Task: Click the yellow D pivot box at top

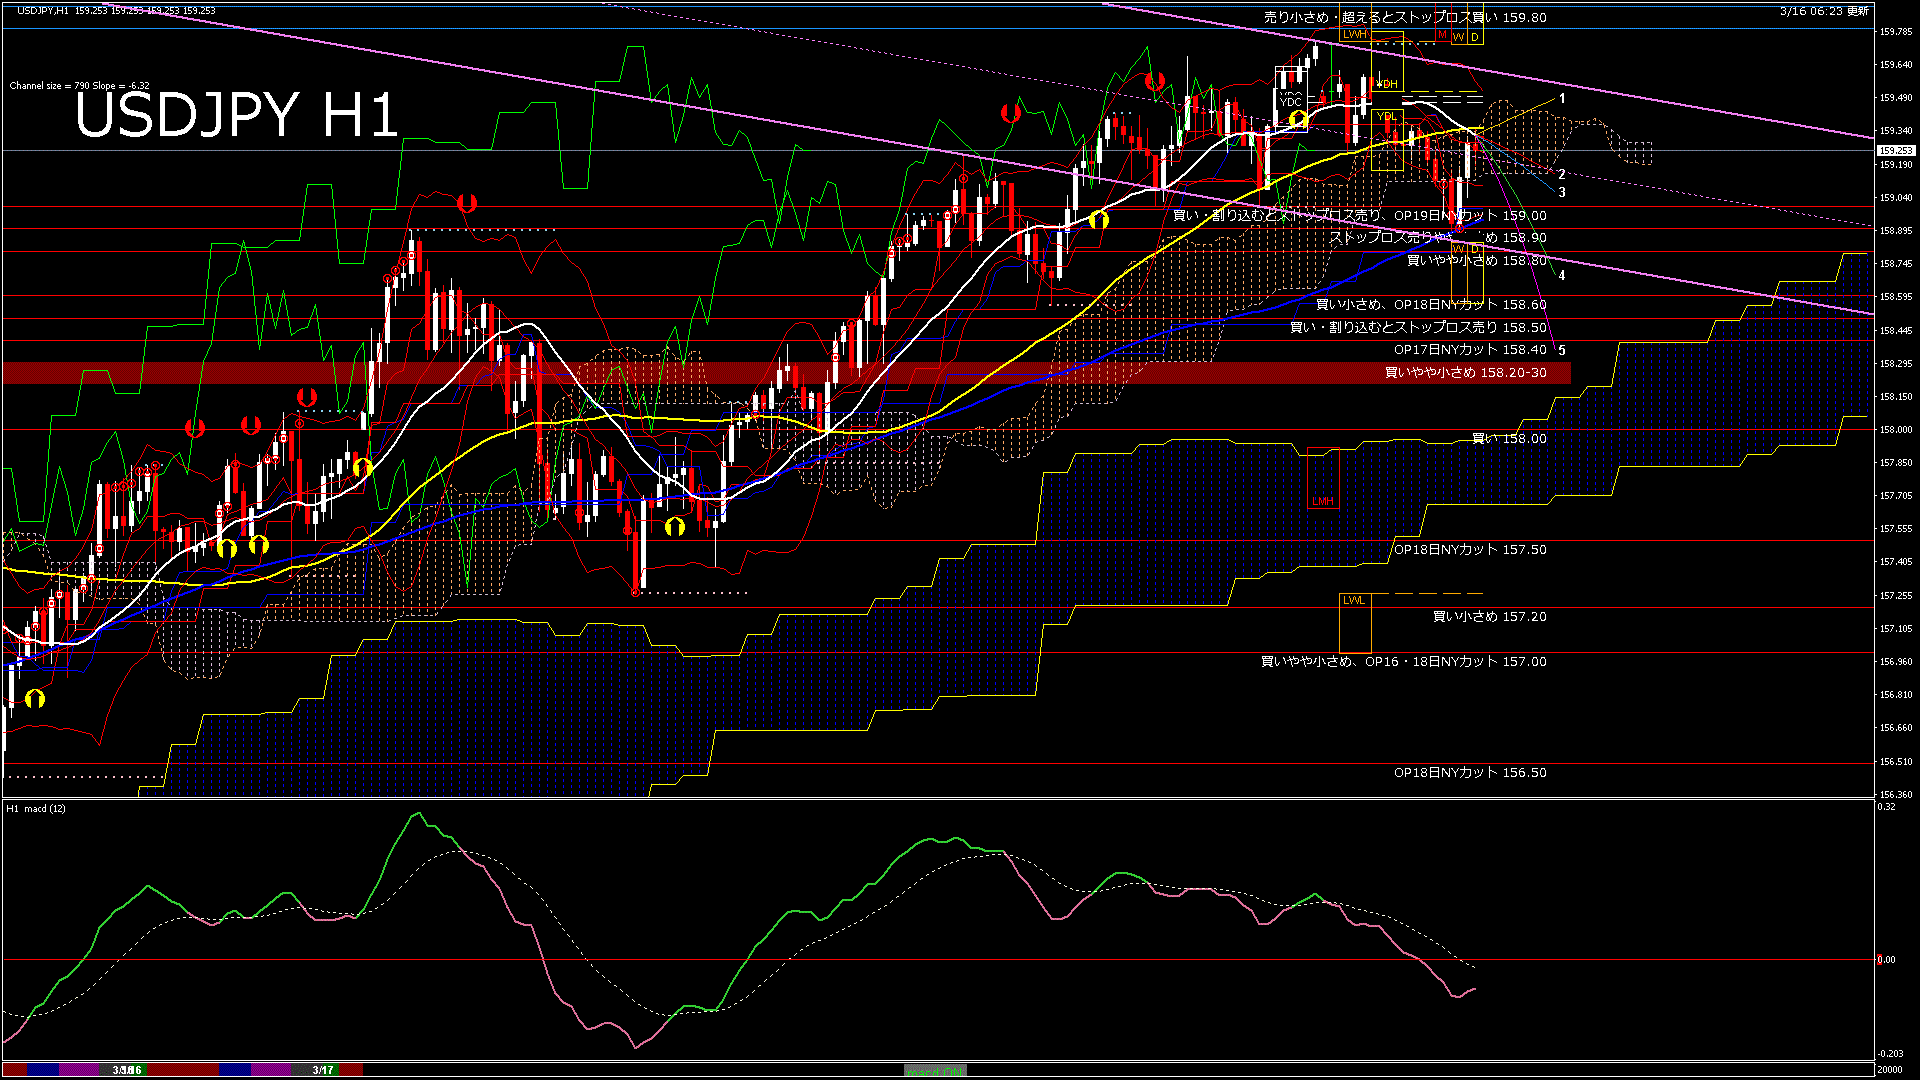Action: pyautogui.click(x=1475, y=37)
